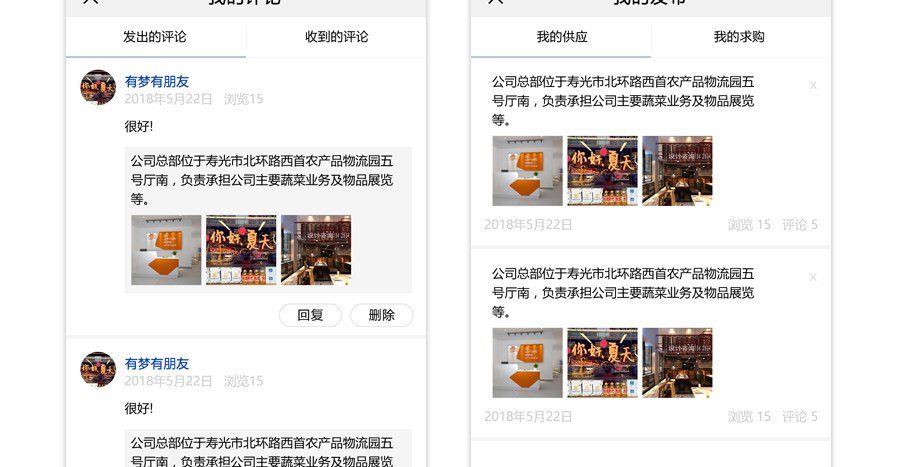This screenshot has width=900, height=467.
Task: Open first supply post's 你好夏天 photo
Action: tap(602, 171)
